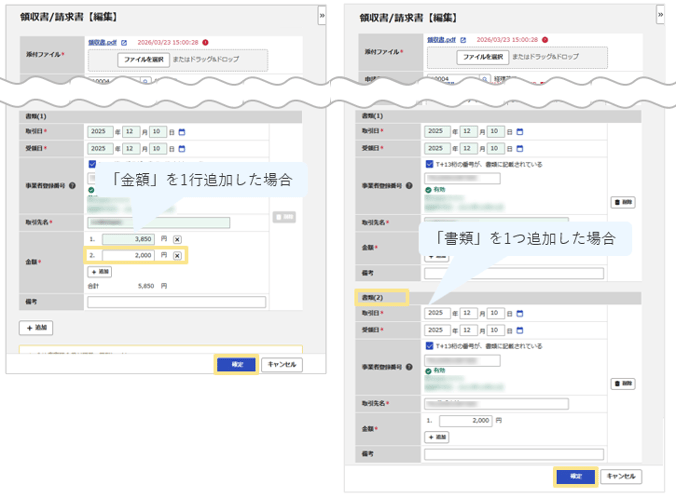Viewport: 676px width, 498px height.
Task: Click 確定 button in the right dialog
Action: [x=576, y=476]
